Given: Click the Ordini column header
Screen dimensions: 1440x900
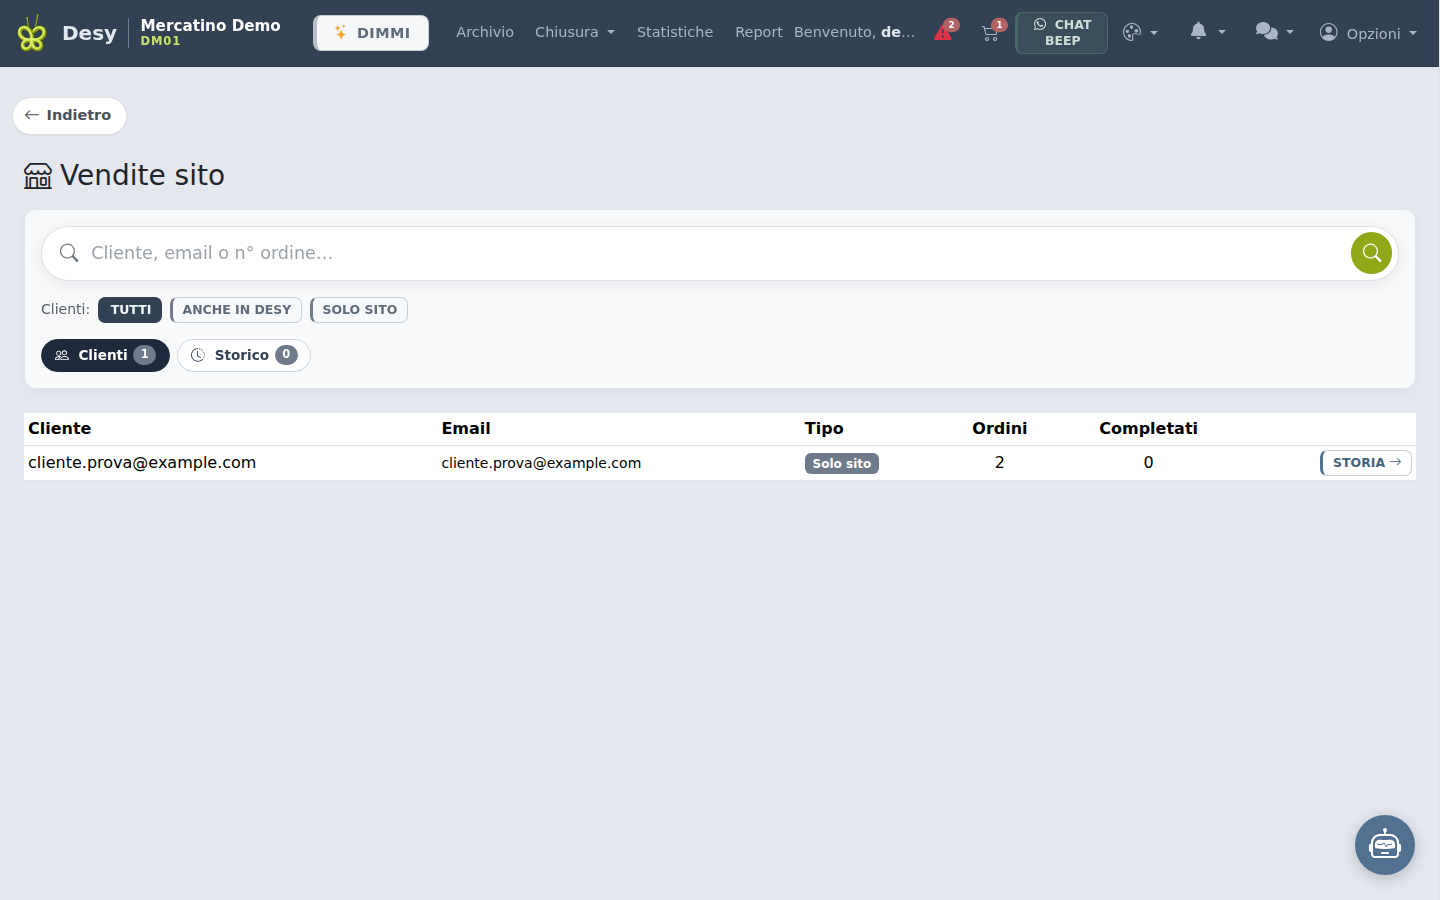Looking at the screenshot, I should pos(999,428).
